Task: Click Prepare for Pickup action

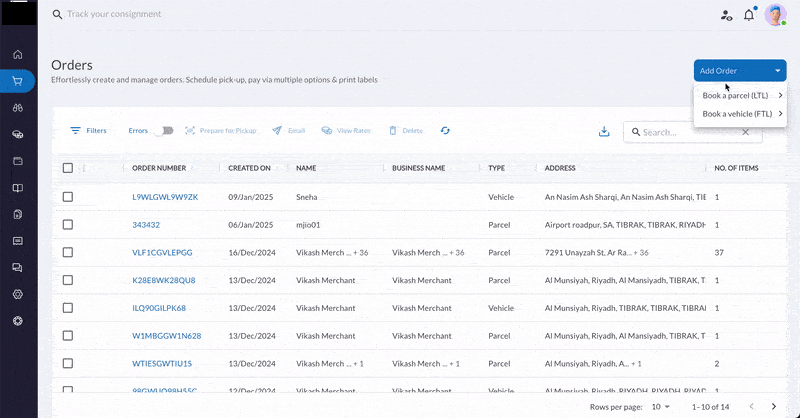Action: tap(221, 131)
